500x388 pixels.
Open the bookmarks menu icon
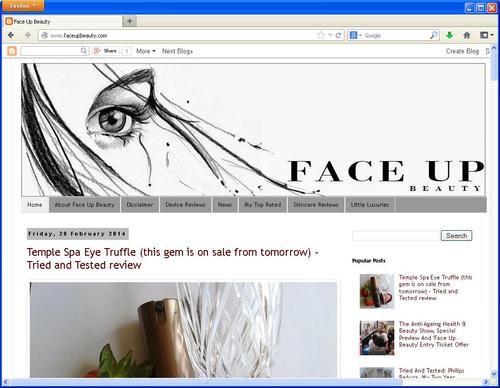point(486,35)
